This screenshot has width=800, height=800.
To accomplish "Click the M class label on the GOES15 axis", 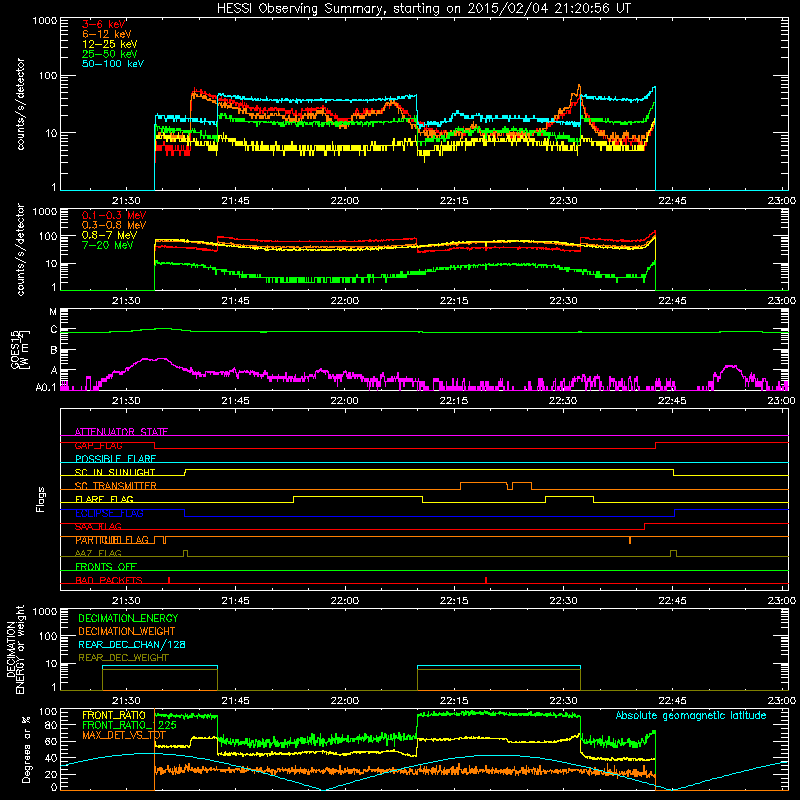I will [x=53, y=312].
